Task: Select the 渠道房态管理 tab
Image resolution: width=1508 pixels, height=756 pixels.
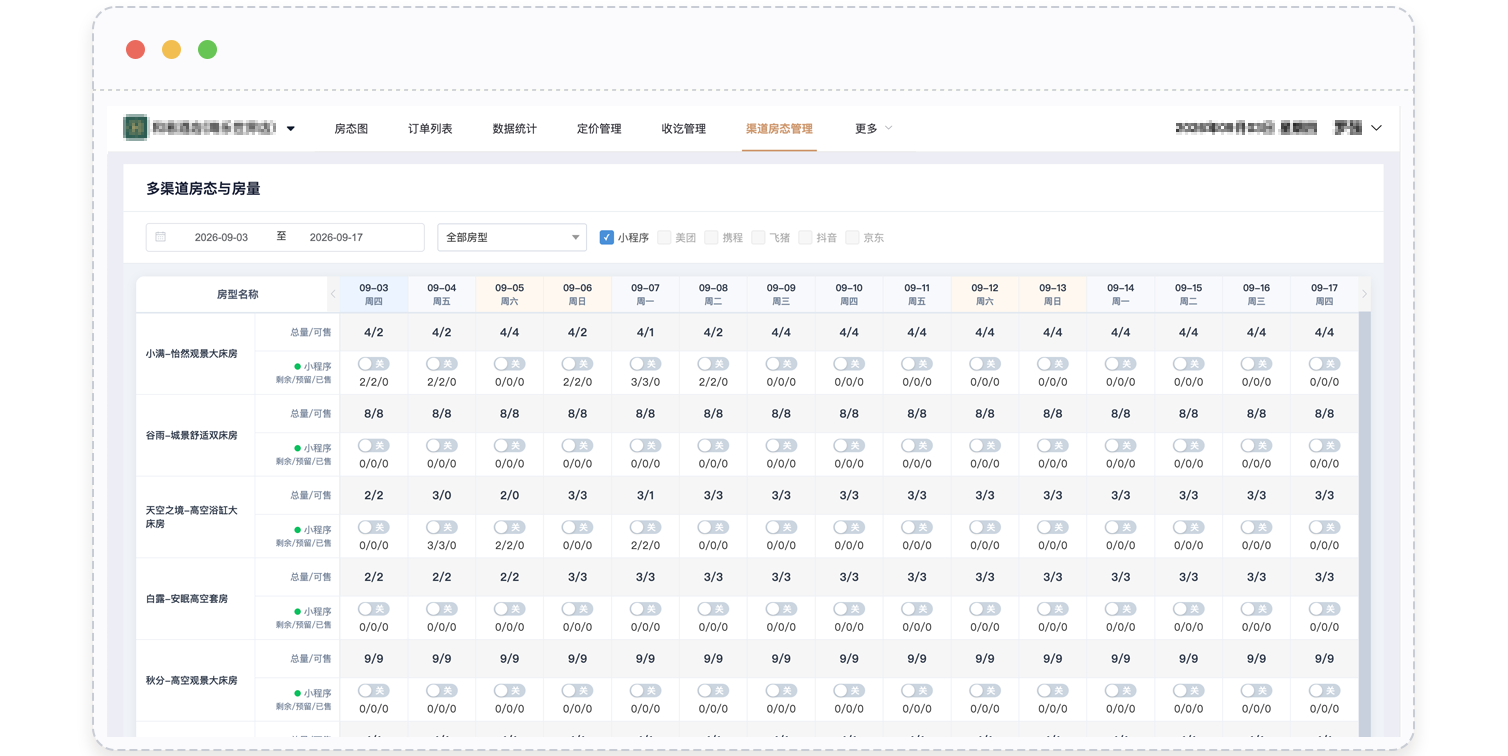Action: pyautogui.click(x=779, y=128)
